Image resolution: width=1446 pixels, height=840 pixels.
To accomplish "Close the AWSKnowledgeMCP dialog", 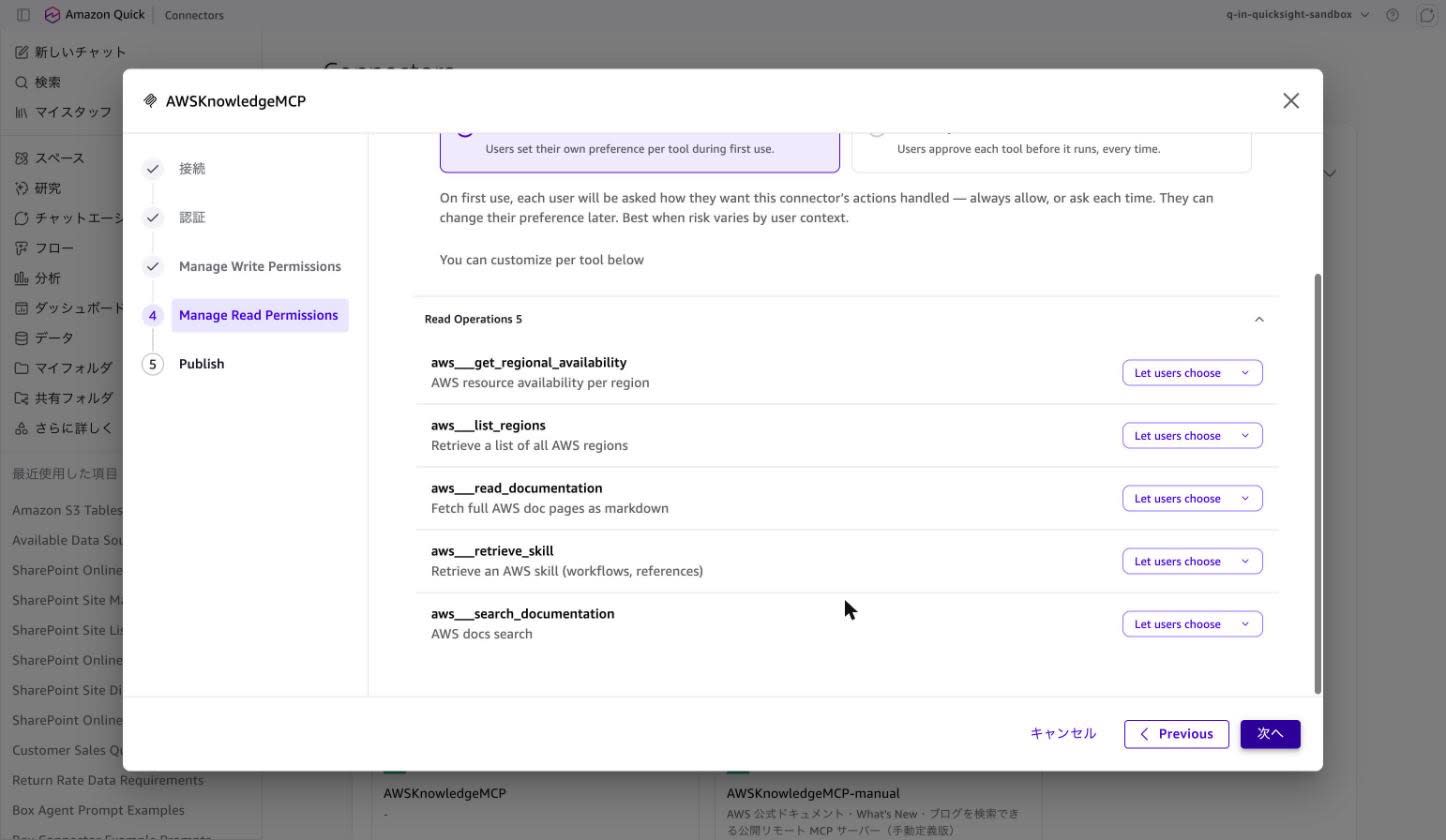I will tap(1291, 101).
